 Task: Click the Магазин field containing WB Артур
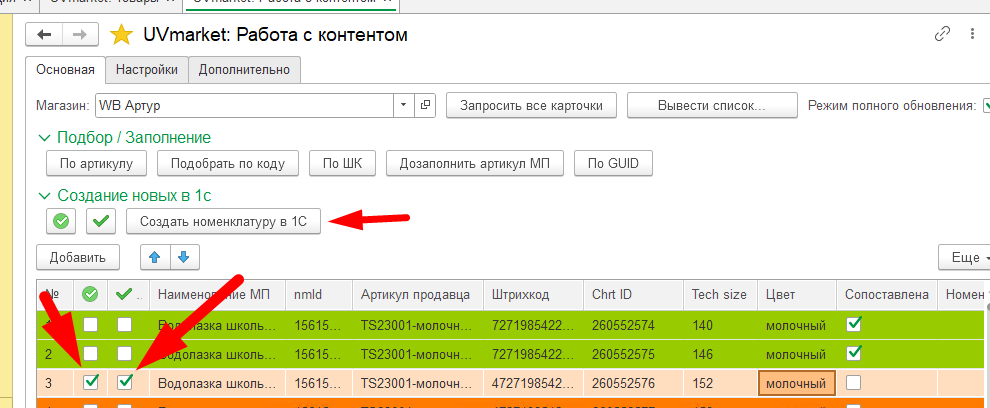pyautogui.click(x=244, y=105)
